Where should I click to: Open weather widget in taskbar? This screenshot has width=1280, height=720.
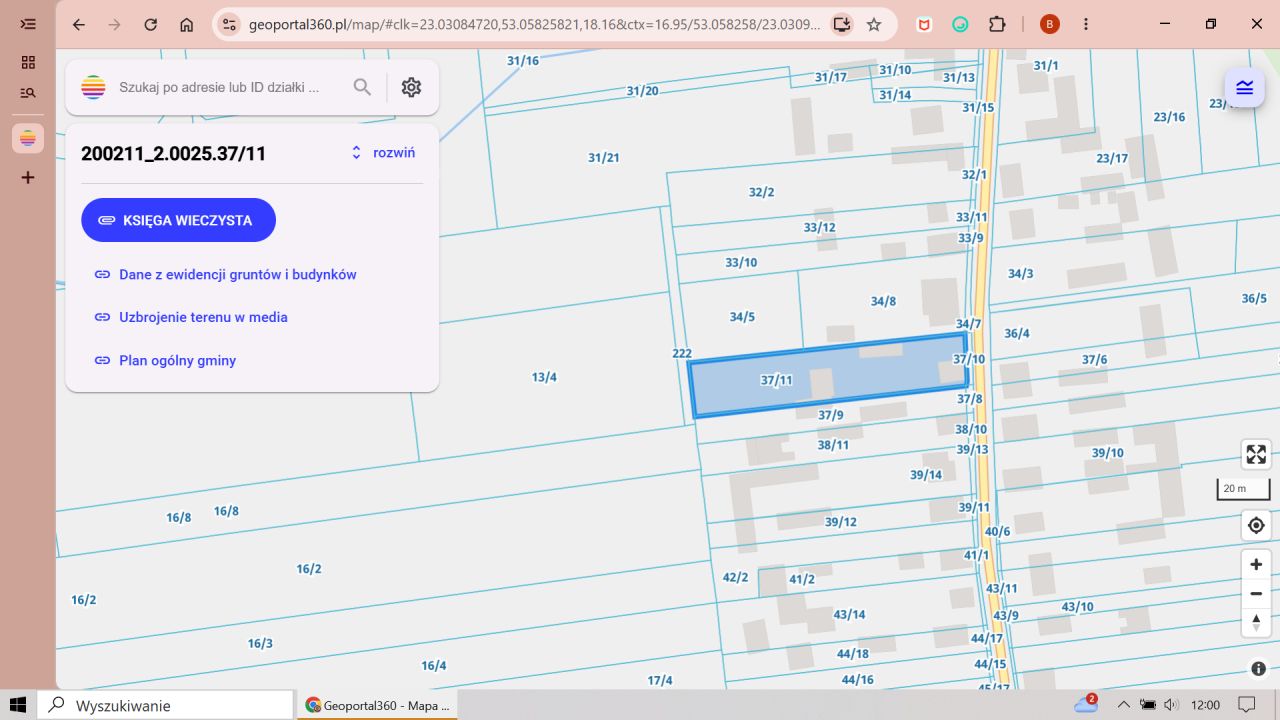click(x=1086, y=704)
